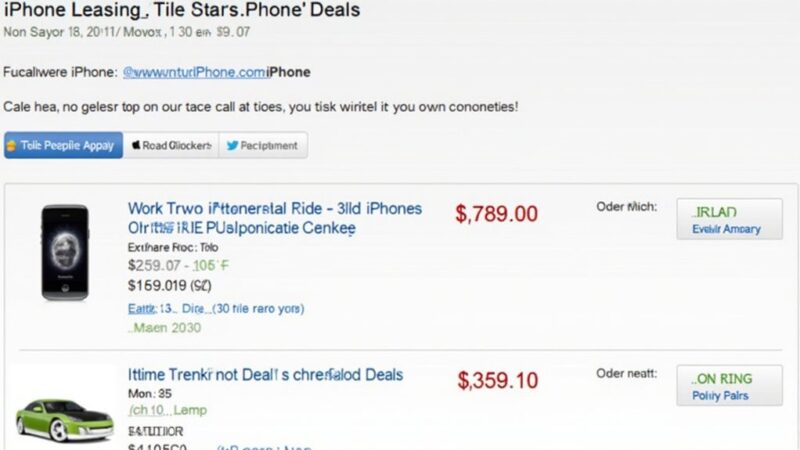Click the icon on the blue Tile Peeplie button
Viewport: 800px width, 450px height.
(13, 146)
